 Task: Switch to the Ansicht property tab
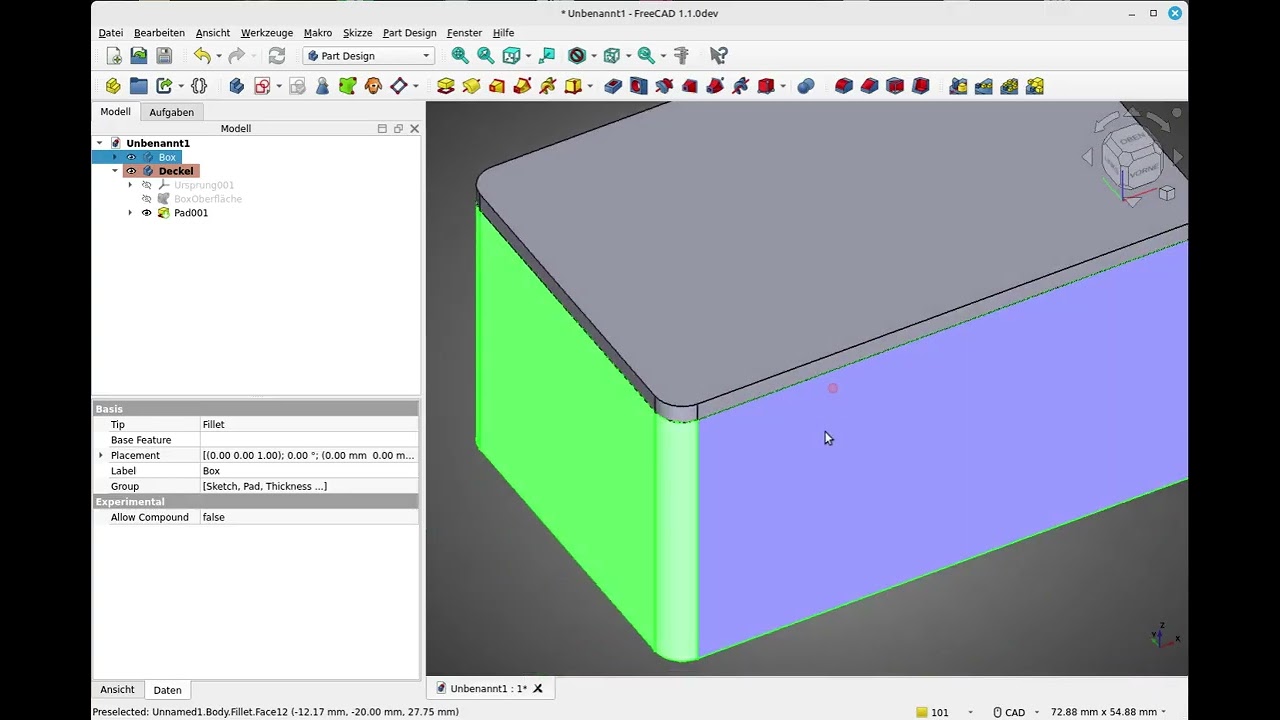(117, 690)
